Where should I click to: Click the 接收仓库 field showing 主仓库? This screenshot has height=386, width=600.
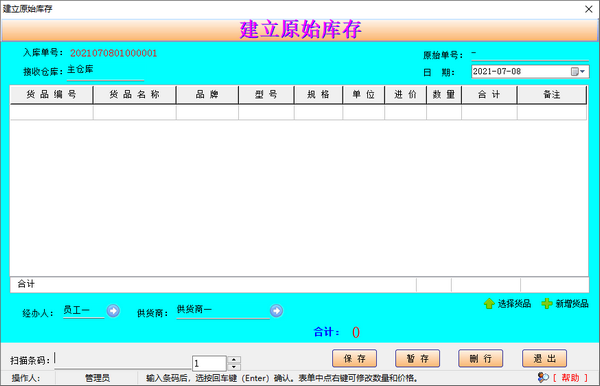click(105, 71)
